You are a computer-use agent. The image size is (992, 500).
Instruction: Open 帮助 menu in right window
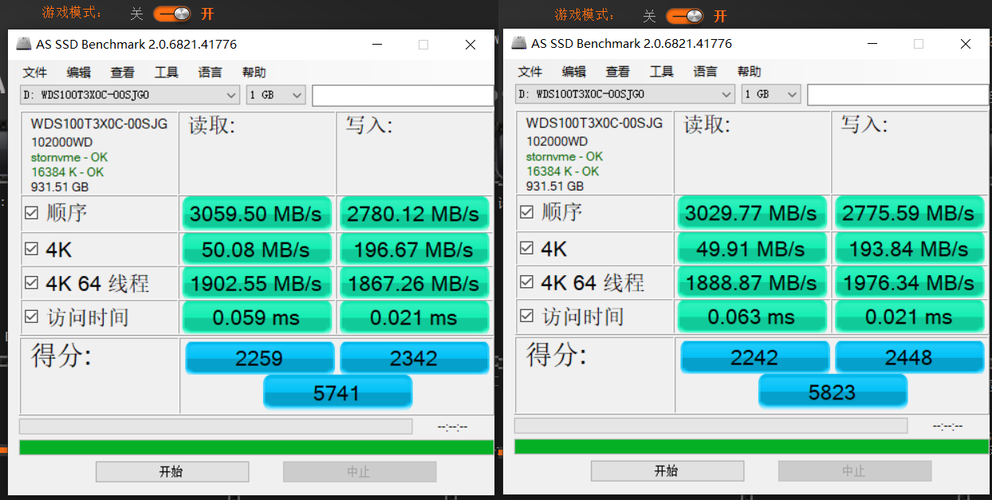tap(749, 72)
